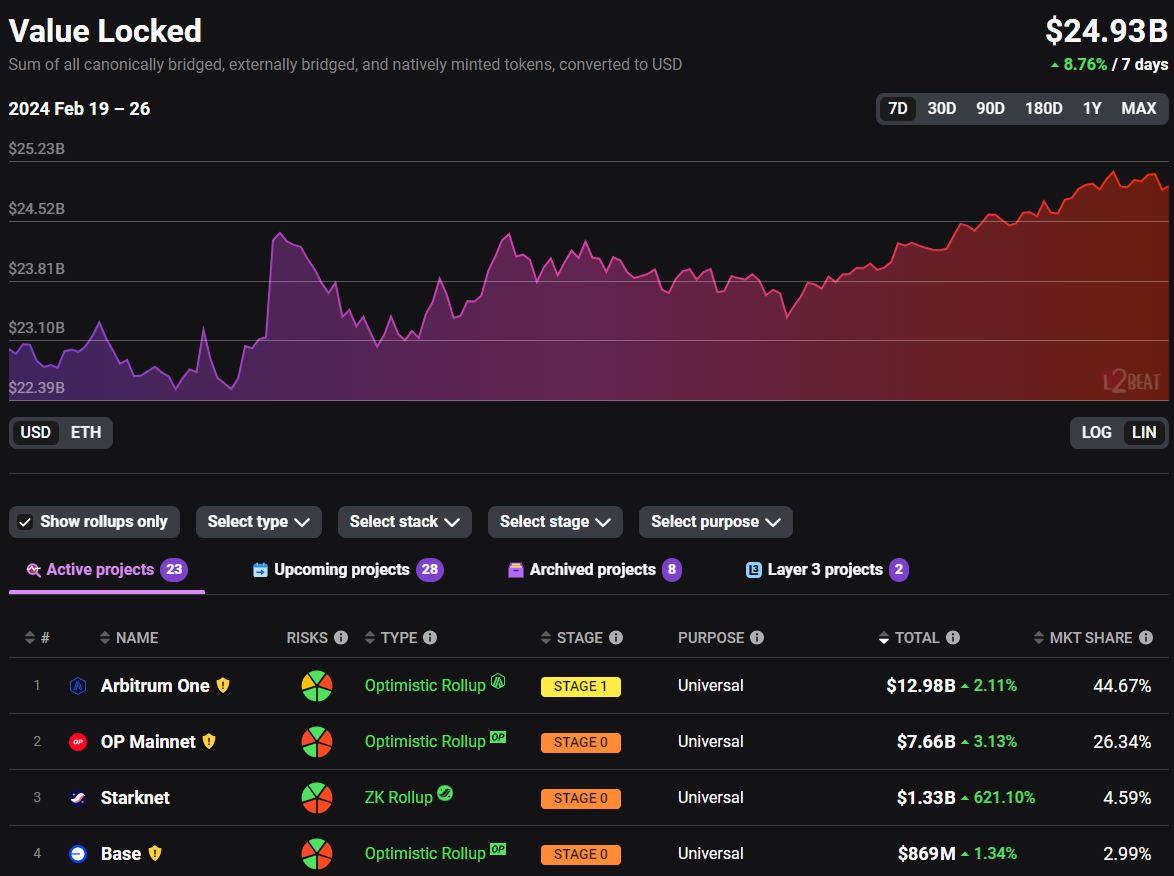Switch chart scale to LOG
Image resolution: width=1174 pixels, height=876 pixels.
click(x=1096, y=433)
